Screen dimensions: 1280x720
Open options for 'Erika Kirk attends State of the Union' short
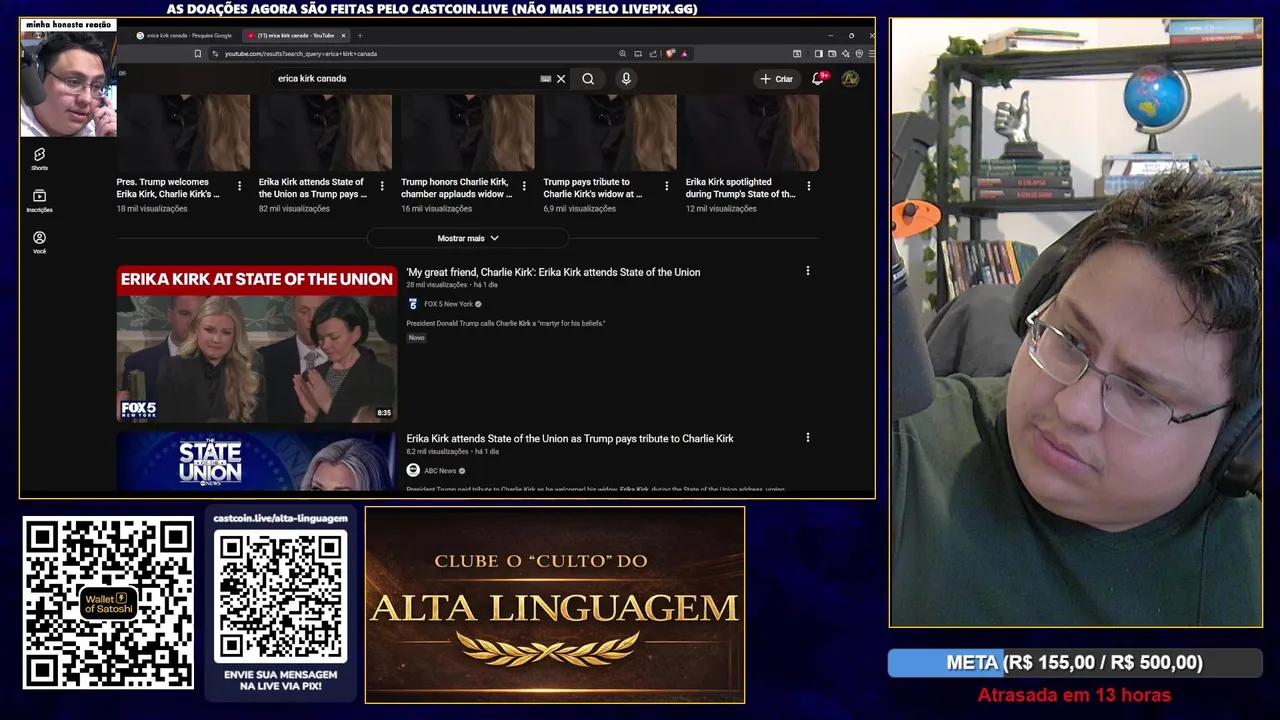[382, 186]
